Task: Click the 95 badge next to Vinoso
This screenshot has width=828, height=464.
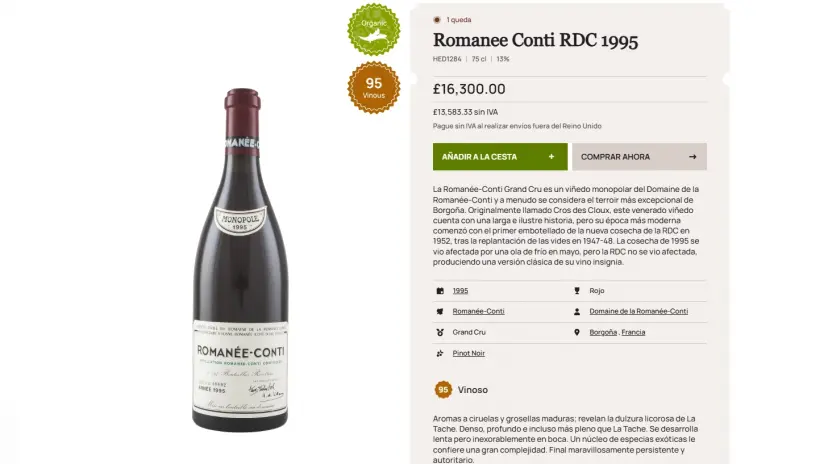Action: 443,390
